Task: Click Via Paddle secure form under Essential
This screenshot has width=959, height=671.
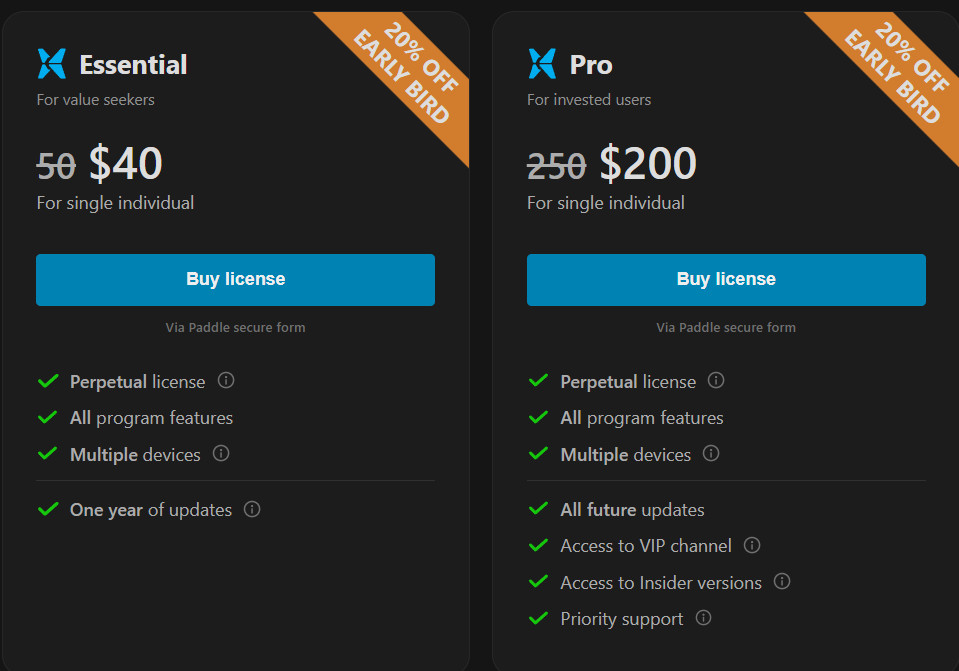Action: click(x=235, y=327)
